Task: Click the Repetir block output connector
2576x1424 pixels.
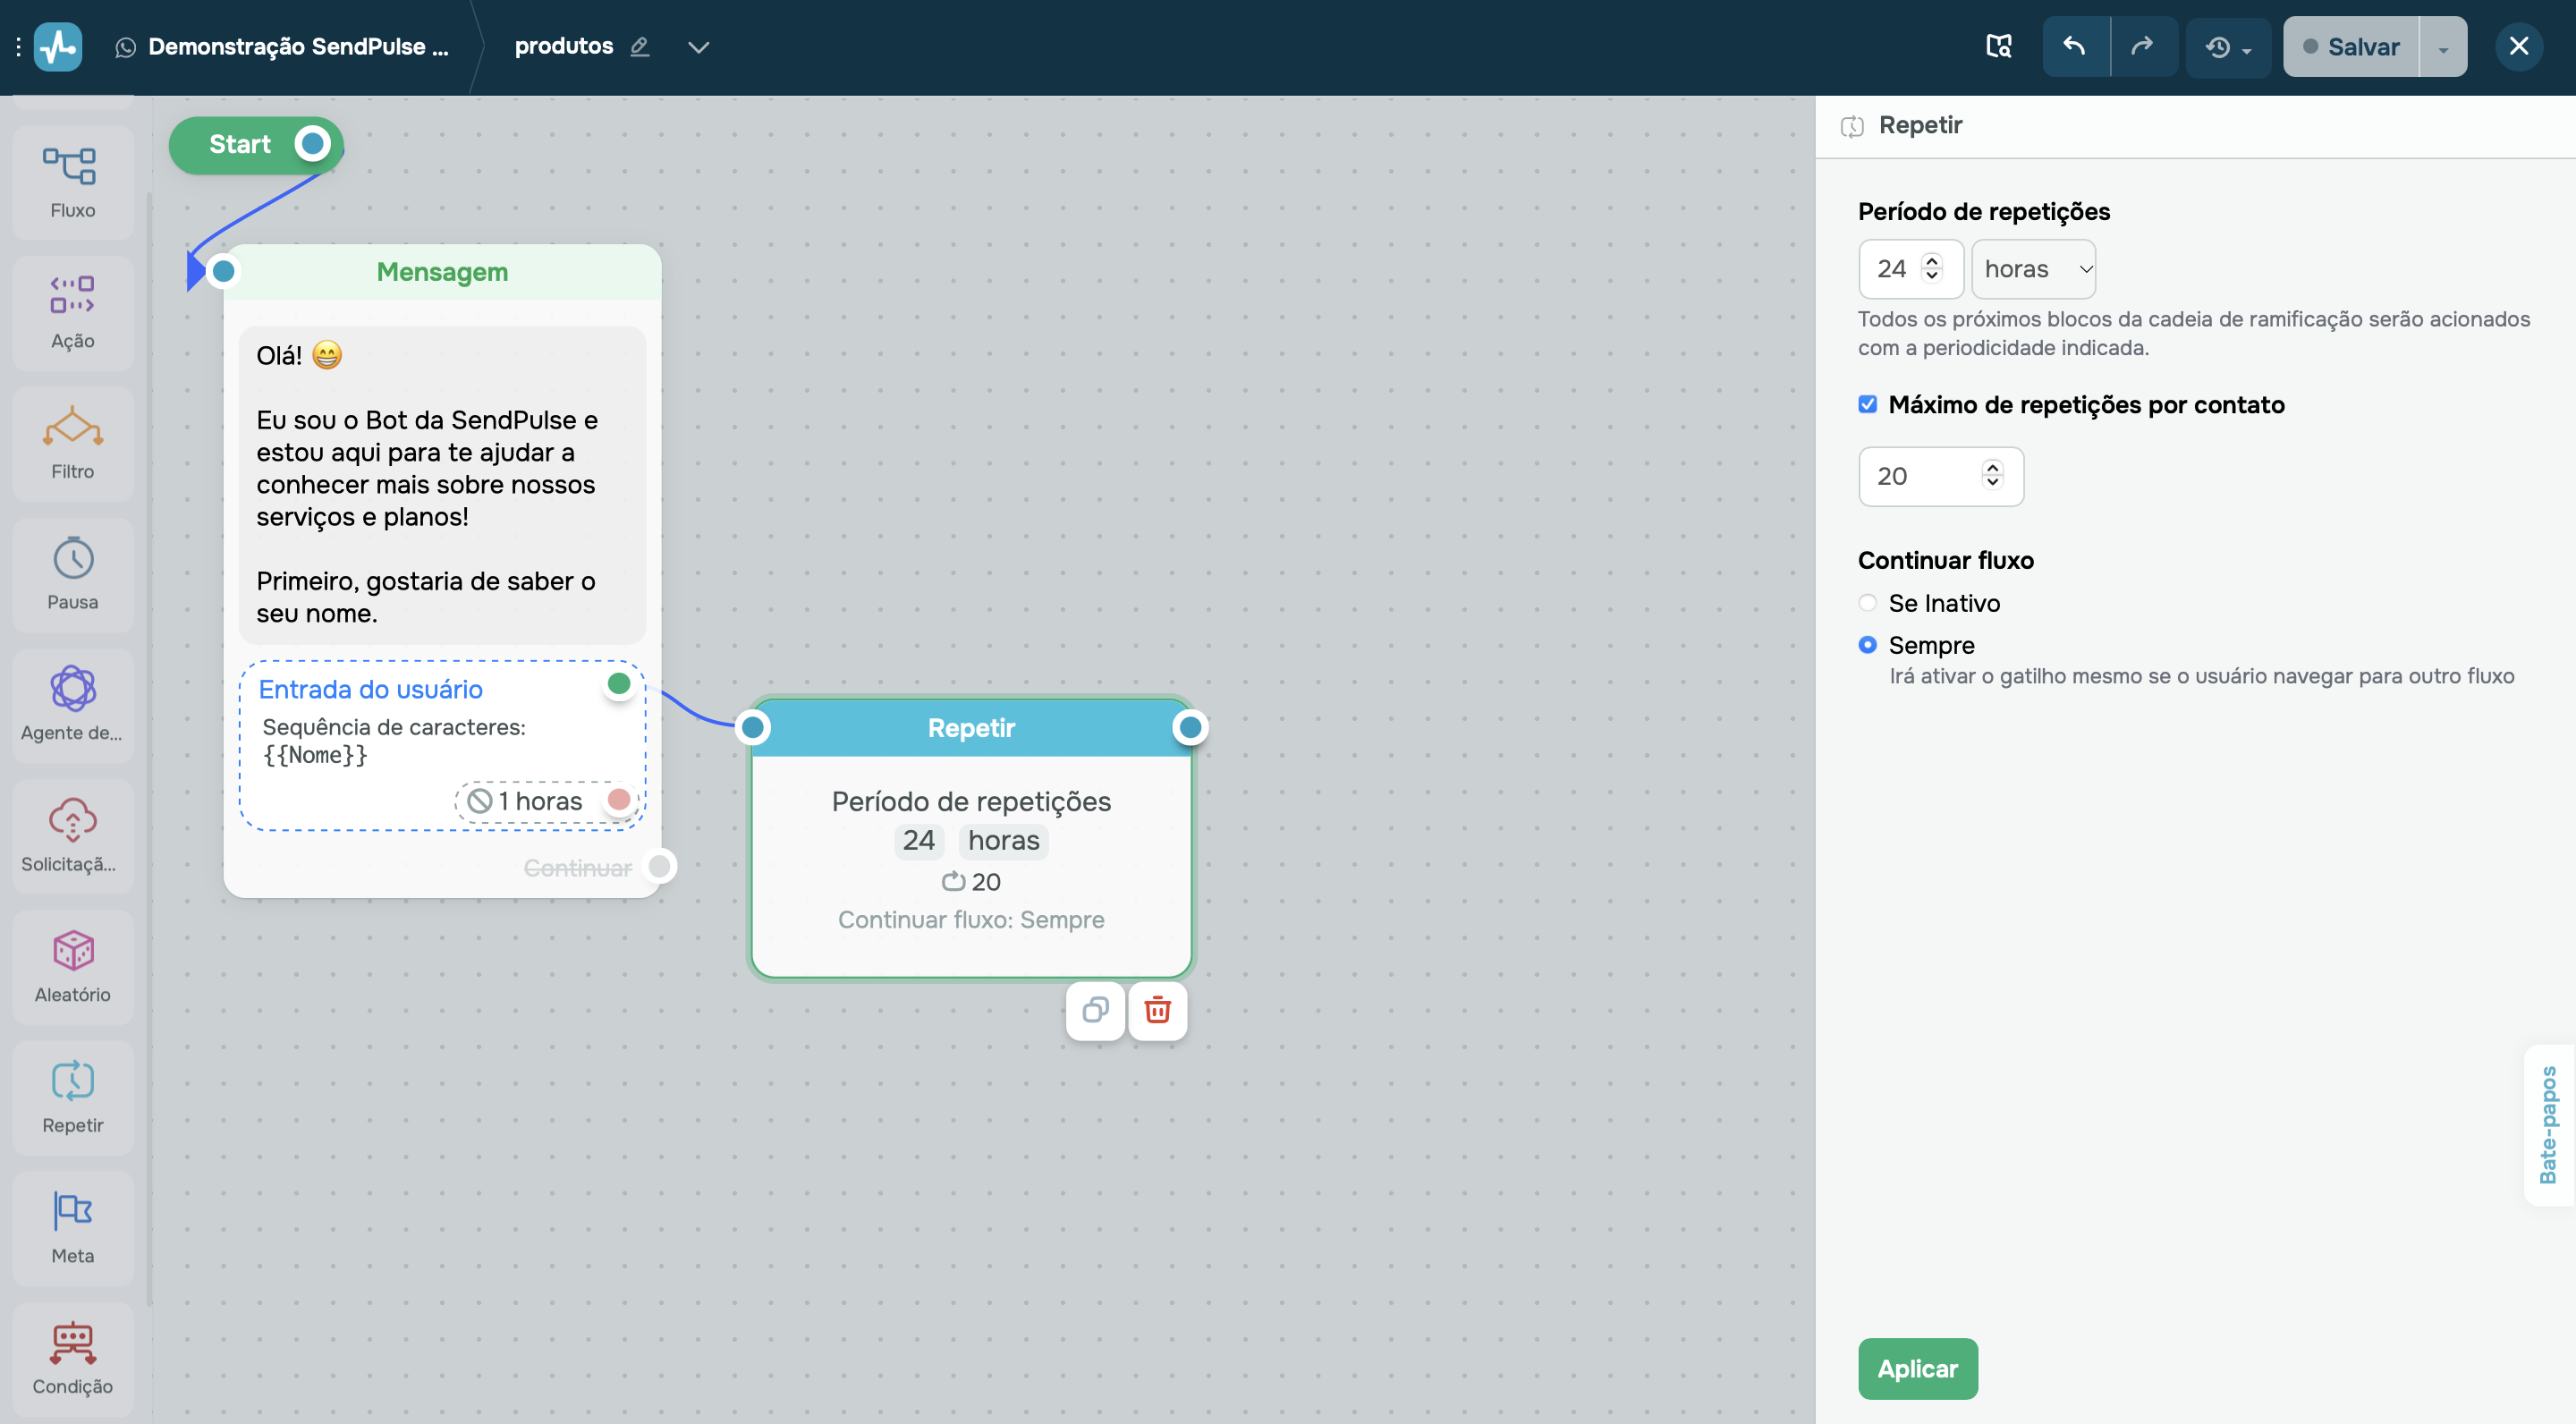Action: click(x=1189, y=728)
